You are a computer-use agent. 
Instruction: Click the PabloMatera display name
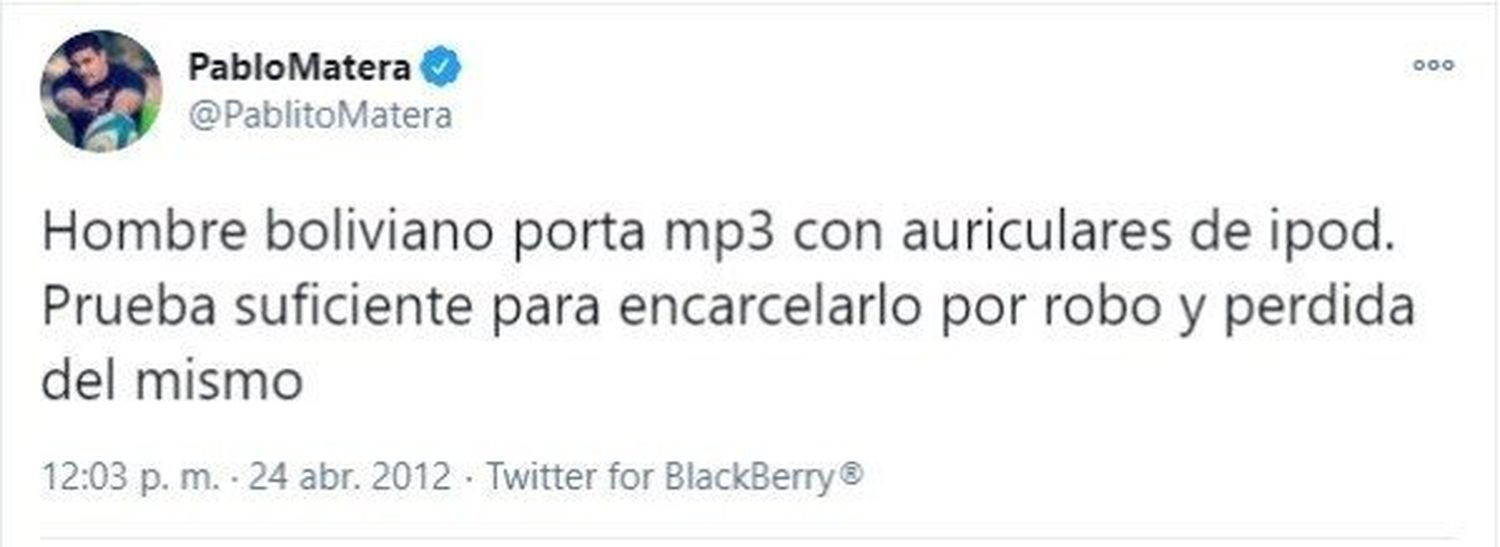(x=299, y=68)
